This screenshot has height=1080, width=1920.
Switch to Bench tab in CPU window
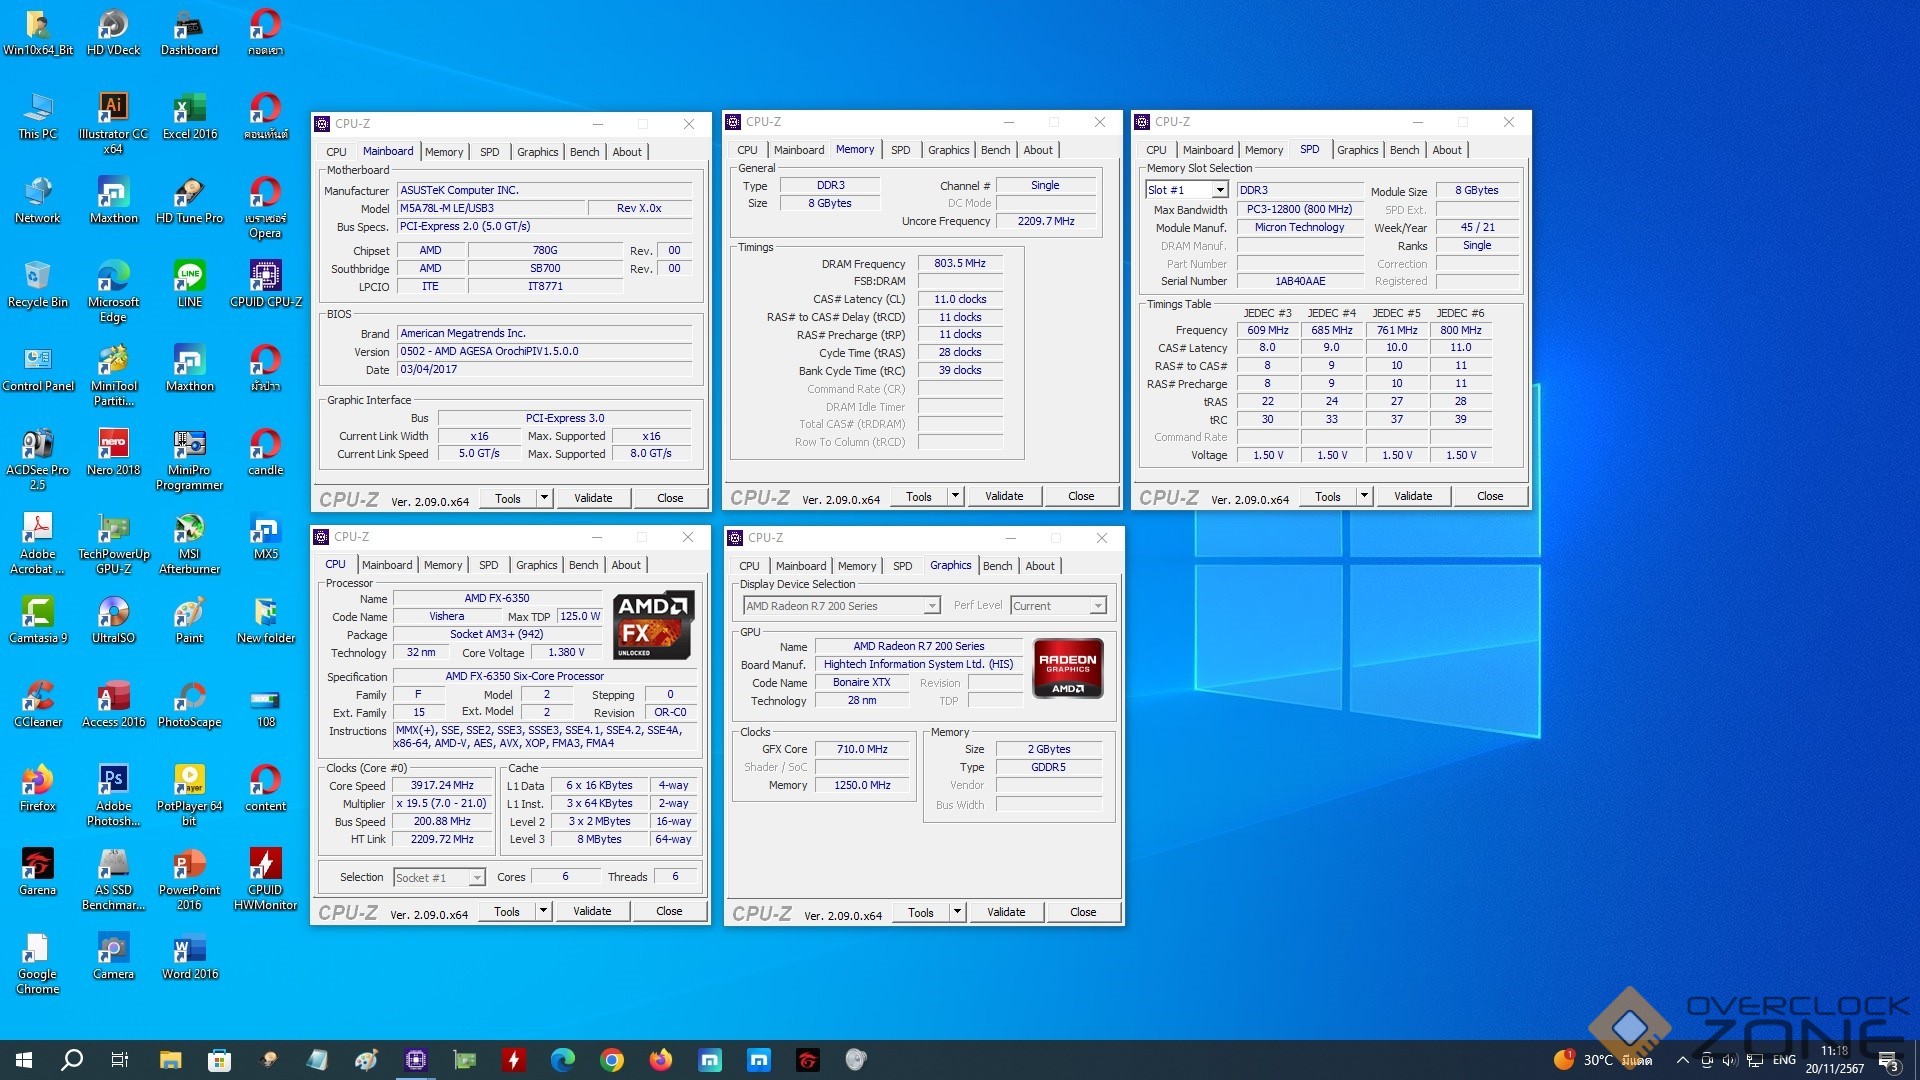[583, 565]
